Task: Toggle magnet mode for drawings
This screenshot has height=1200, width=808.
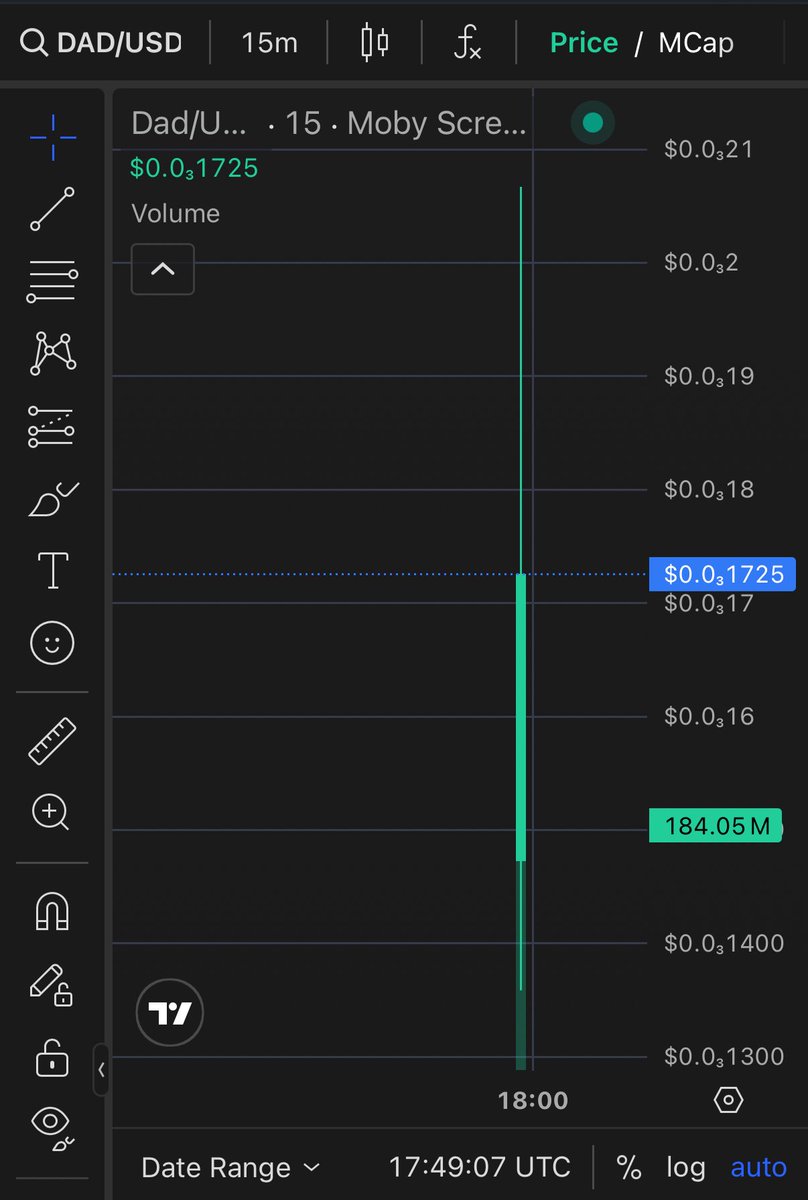Action: point(52,910)
